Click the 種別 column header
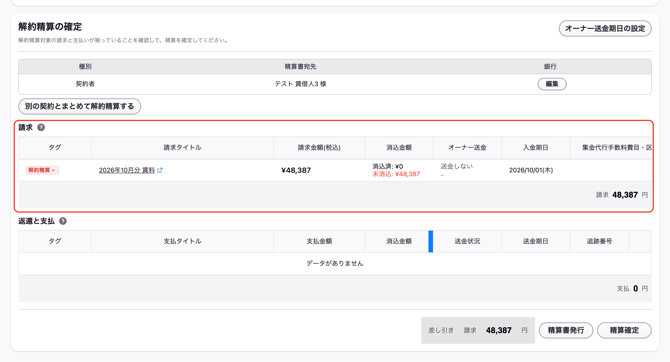The width and height of the screenshot is (670, 362). (85, 66)
